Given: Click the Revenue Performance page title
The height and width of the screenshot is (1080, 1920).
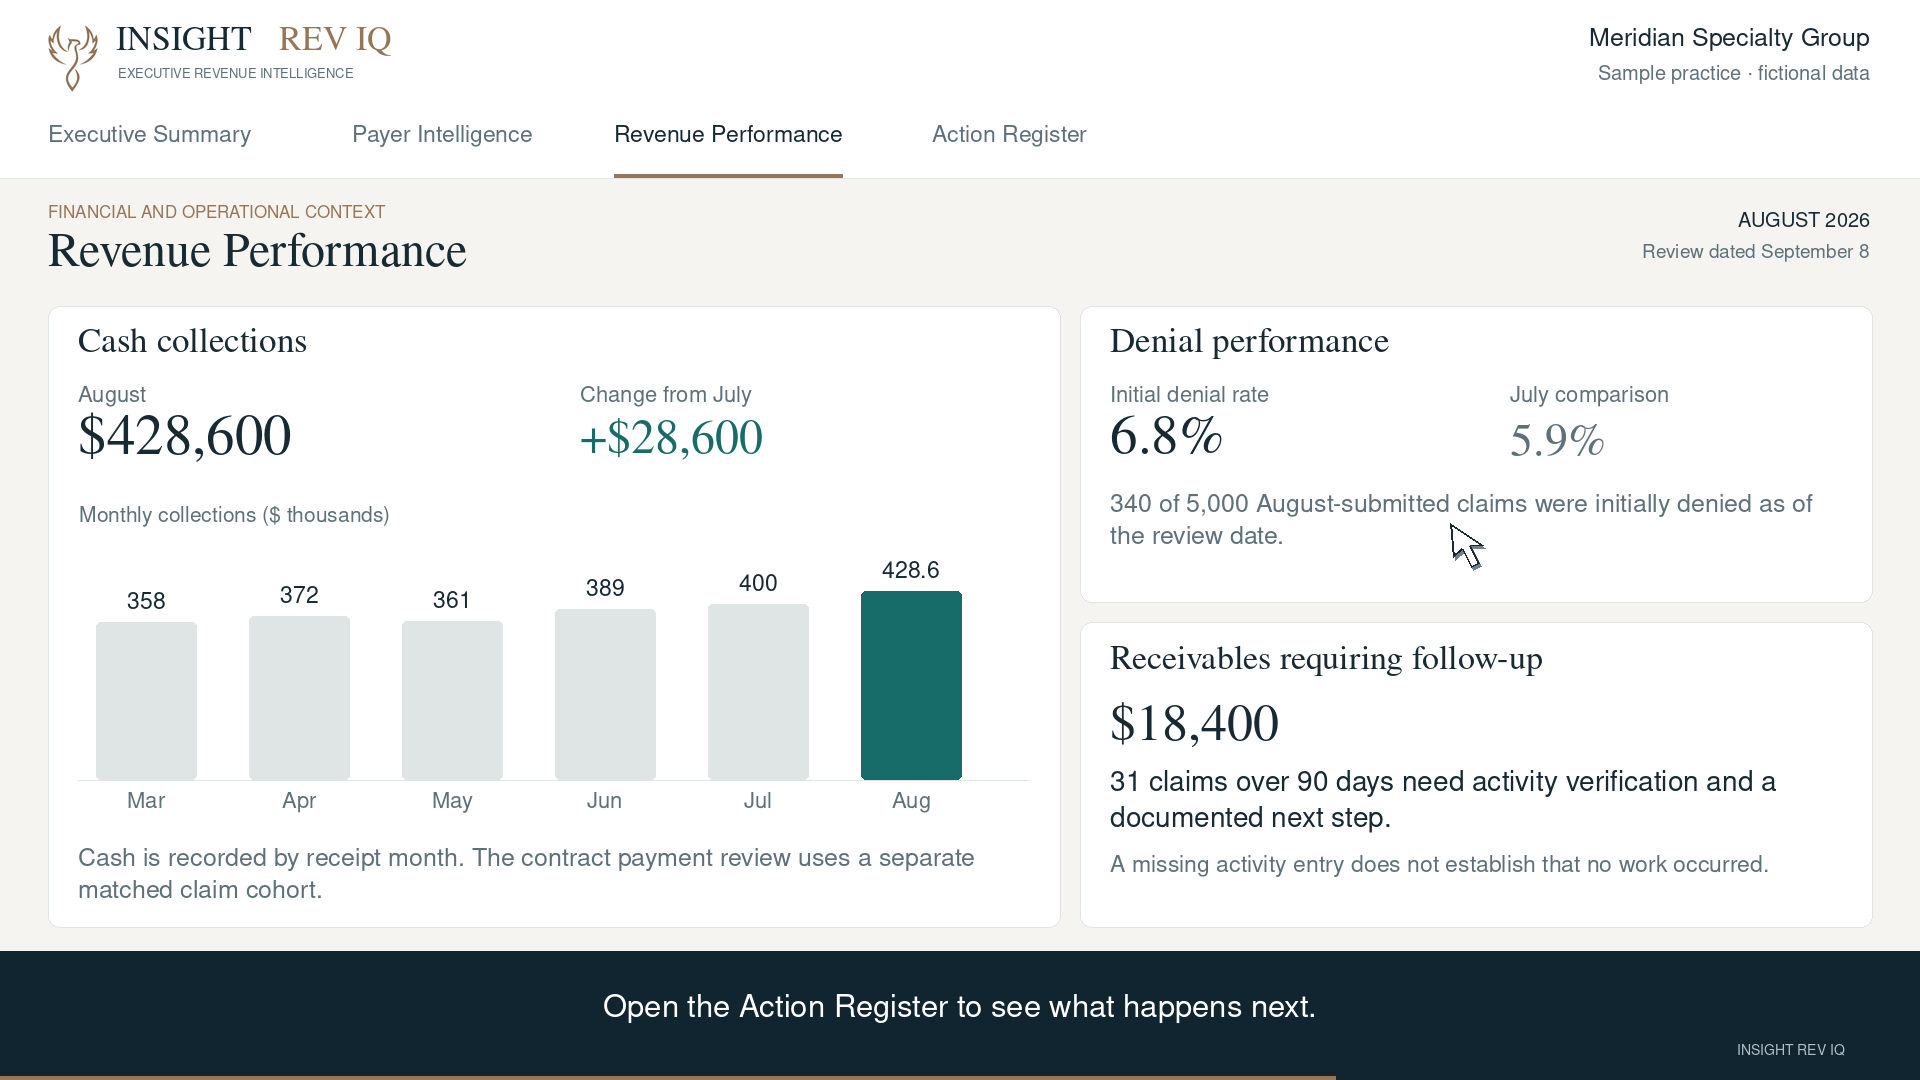Looking at the screenshot, I should pyautogui.click(x=257, y=251).
